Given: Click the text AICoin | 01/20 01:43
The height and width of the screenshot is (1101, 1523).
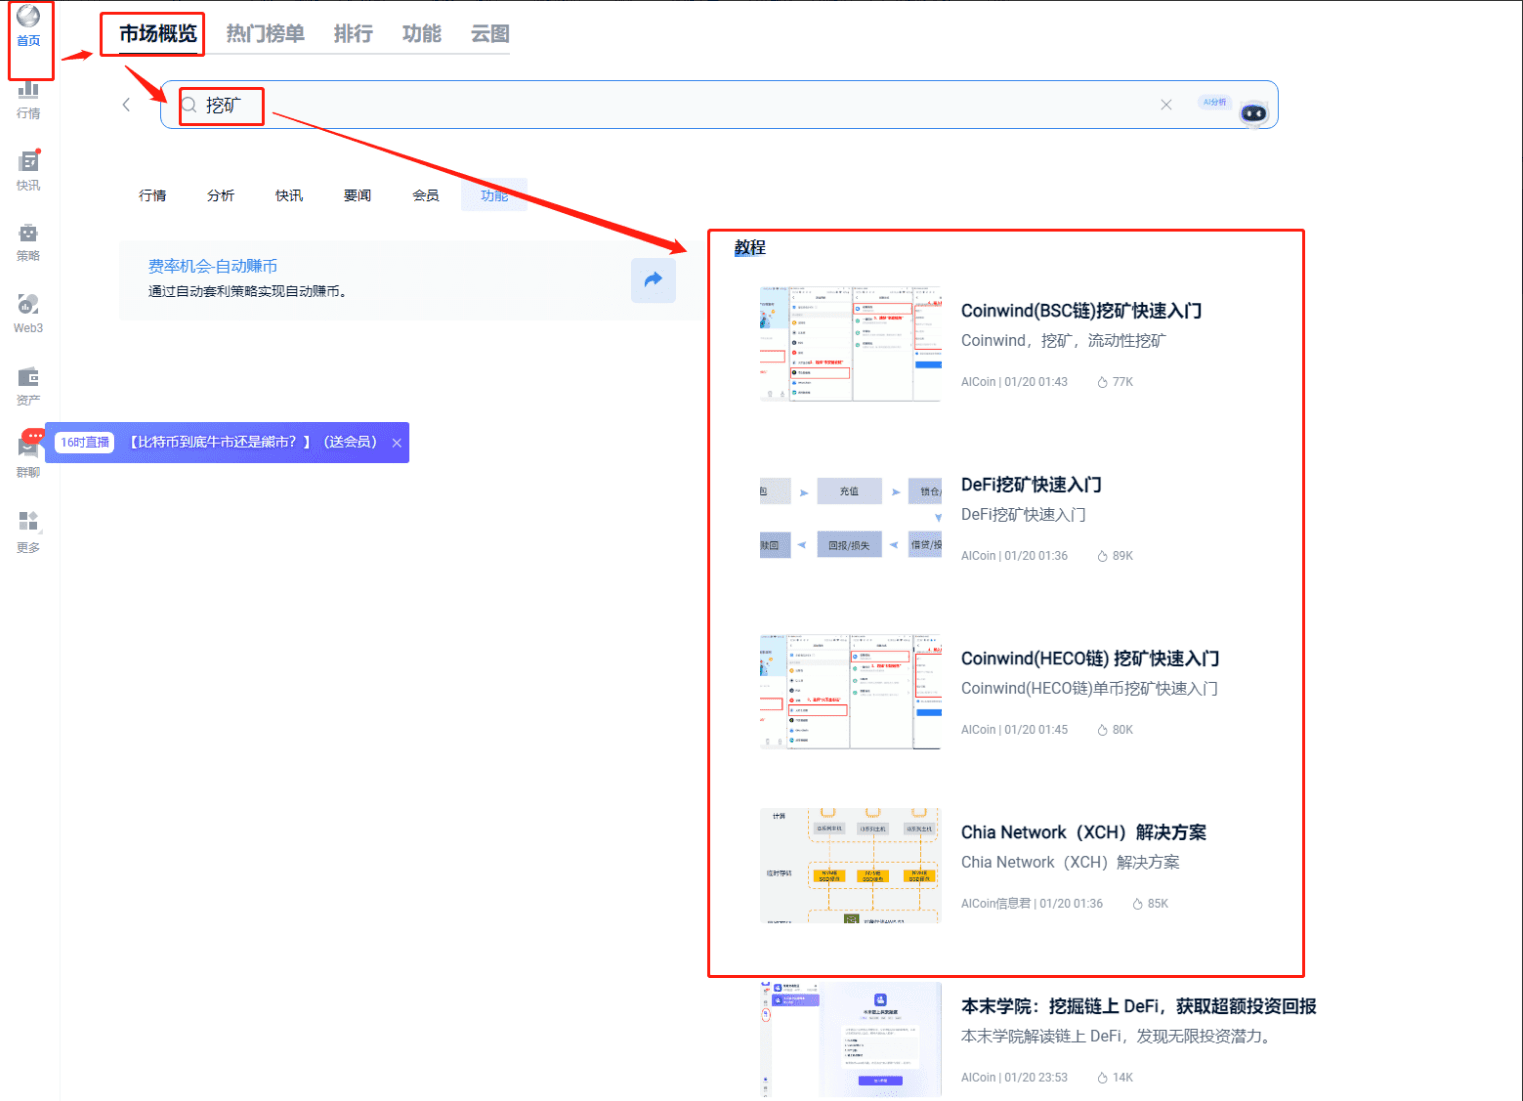Looking at the screenshot, I should point(1014,382).
